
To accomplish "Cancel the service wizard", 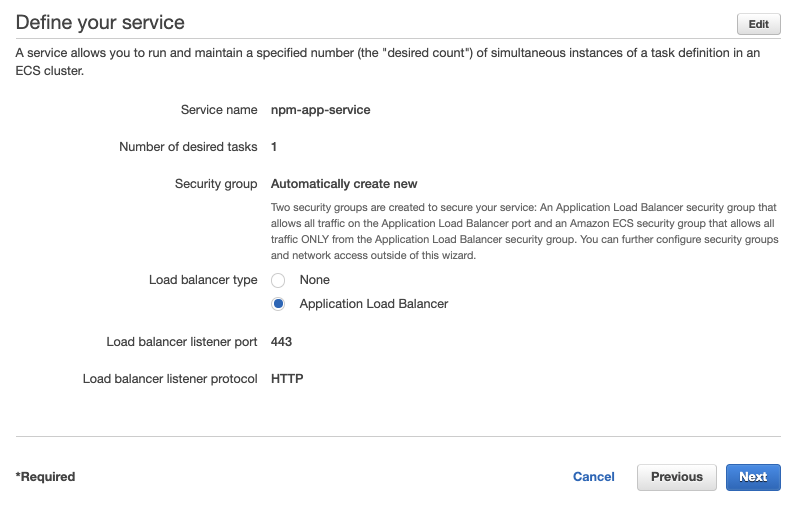I will 594,477.
